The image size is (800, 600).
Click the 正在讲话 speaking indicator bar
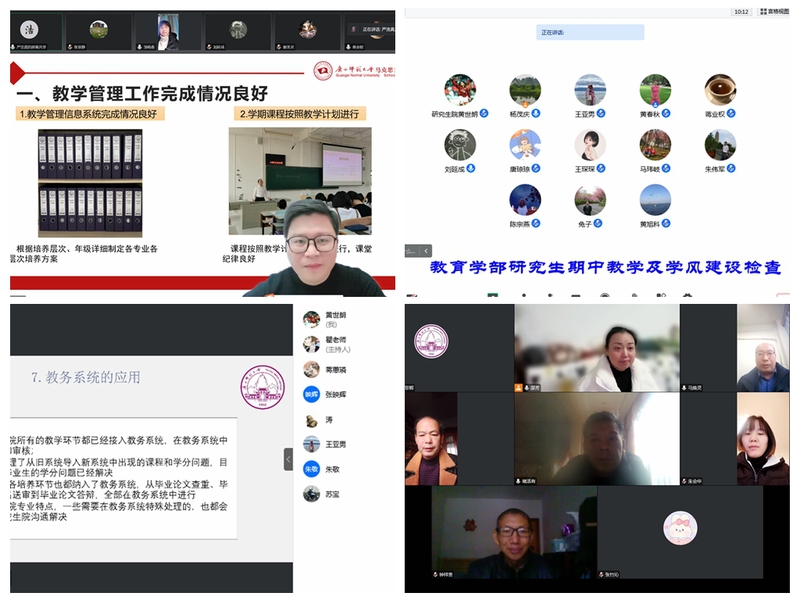tap(590, 32)
